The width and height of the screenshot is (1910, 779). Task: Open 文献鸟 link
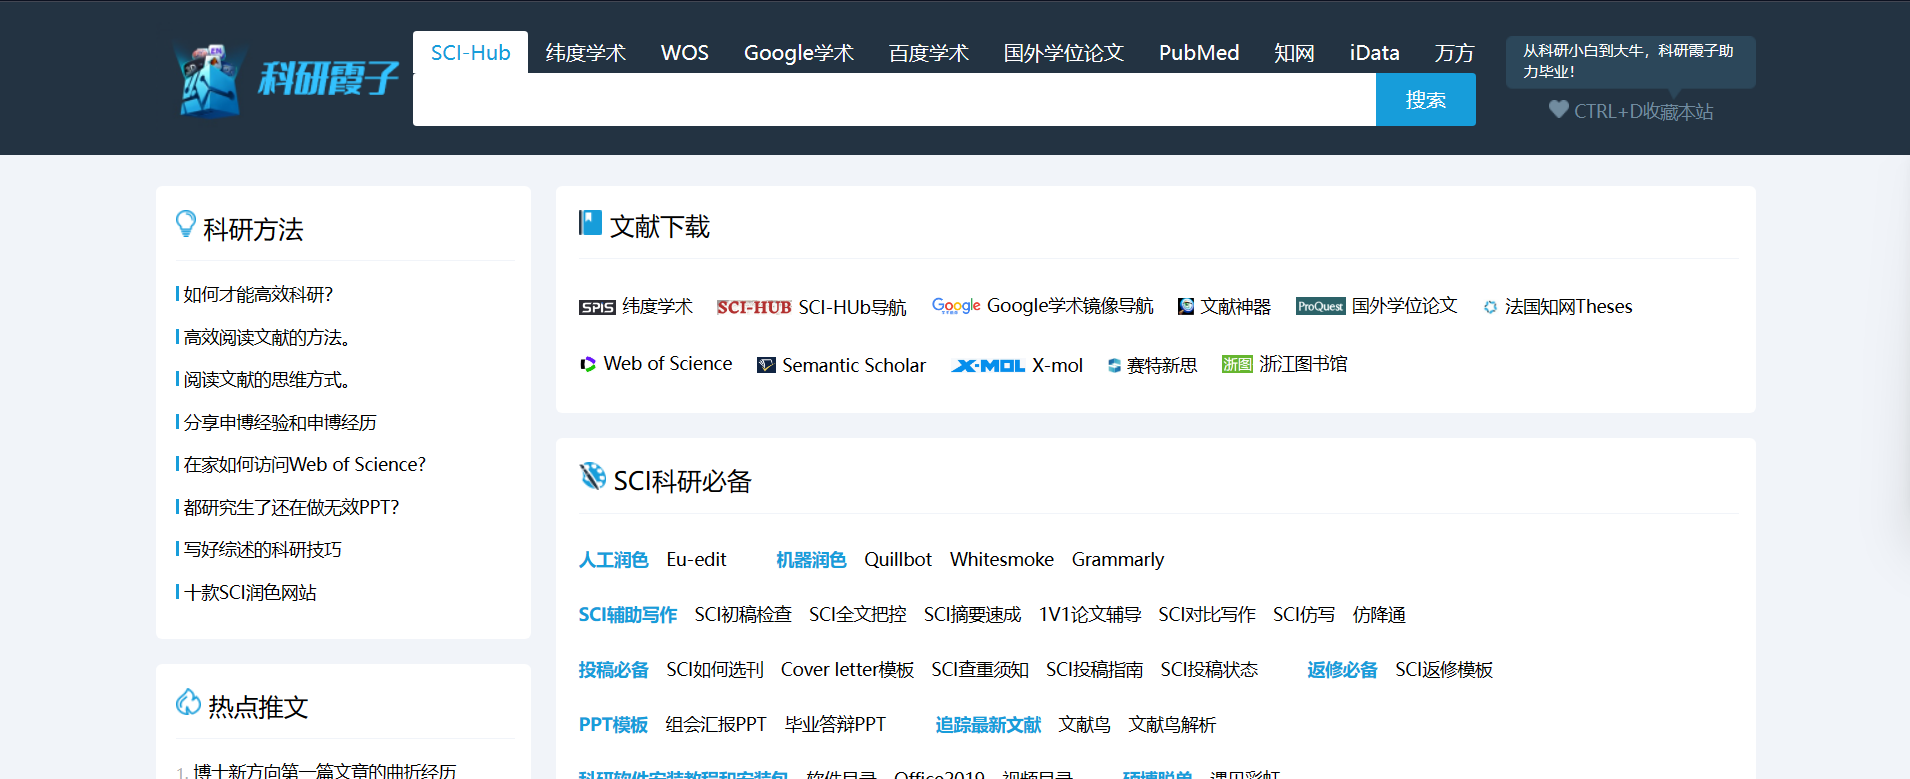coord(1085,724)
